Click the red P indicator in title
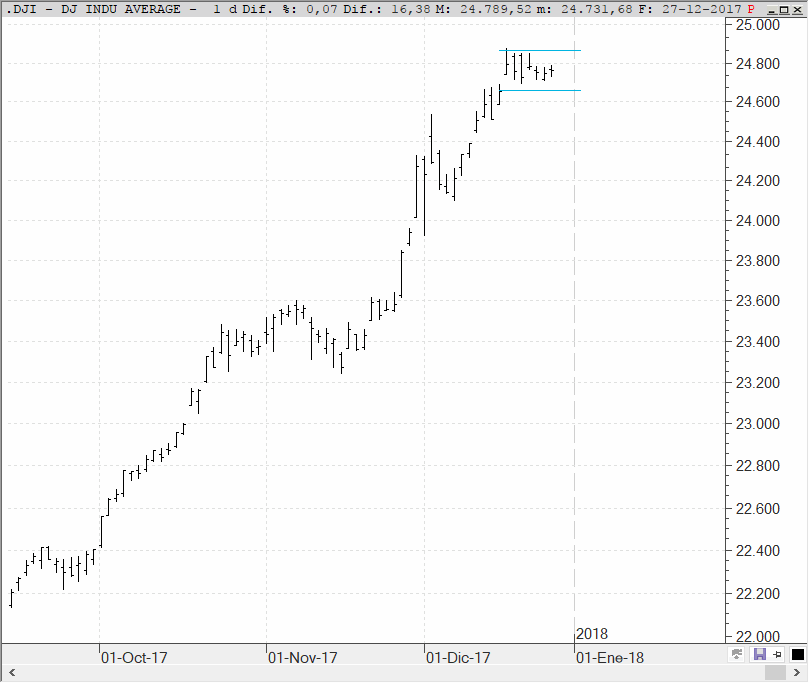 [751, 9]
